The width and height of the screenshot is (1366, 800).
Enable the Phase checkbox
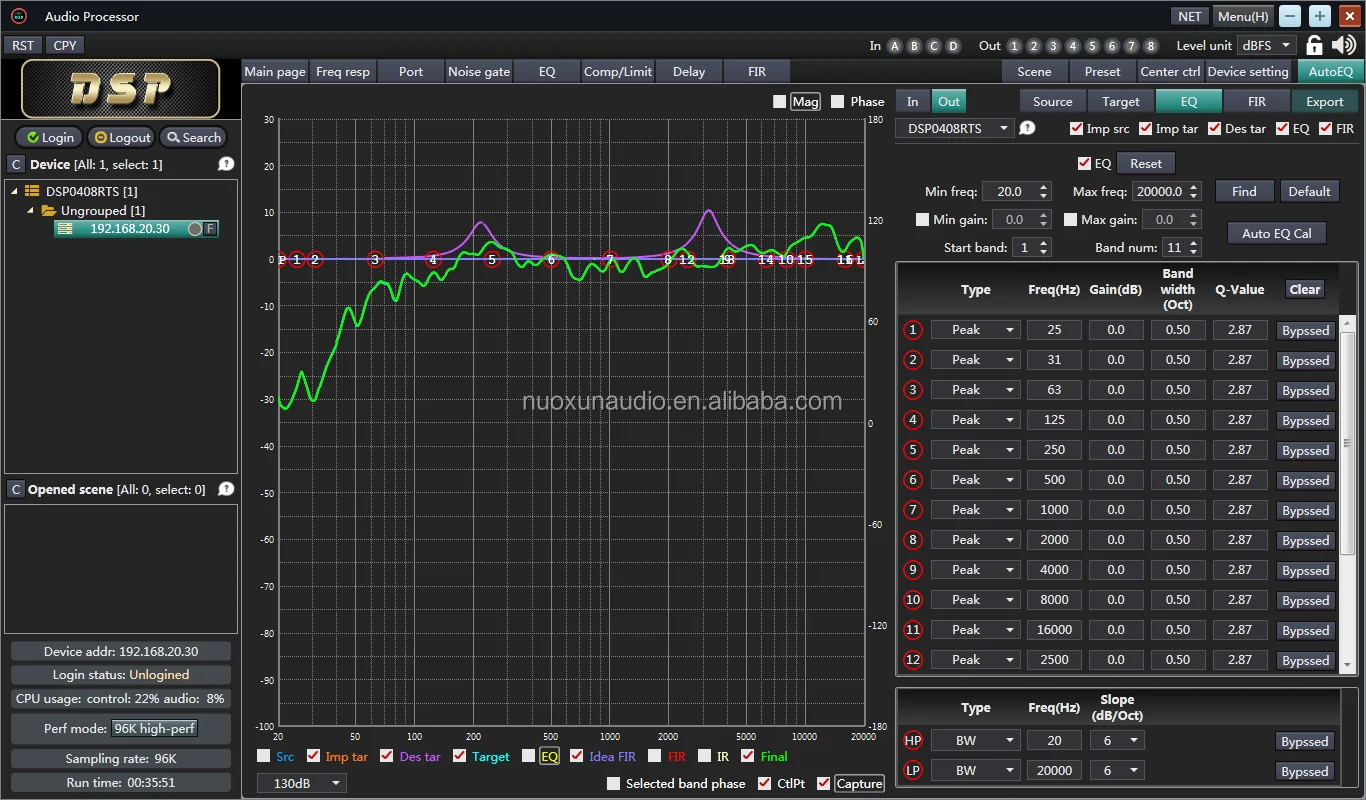[x=838, y=101]
